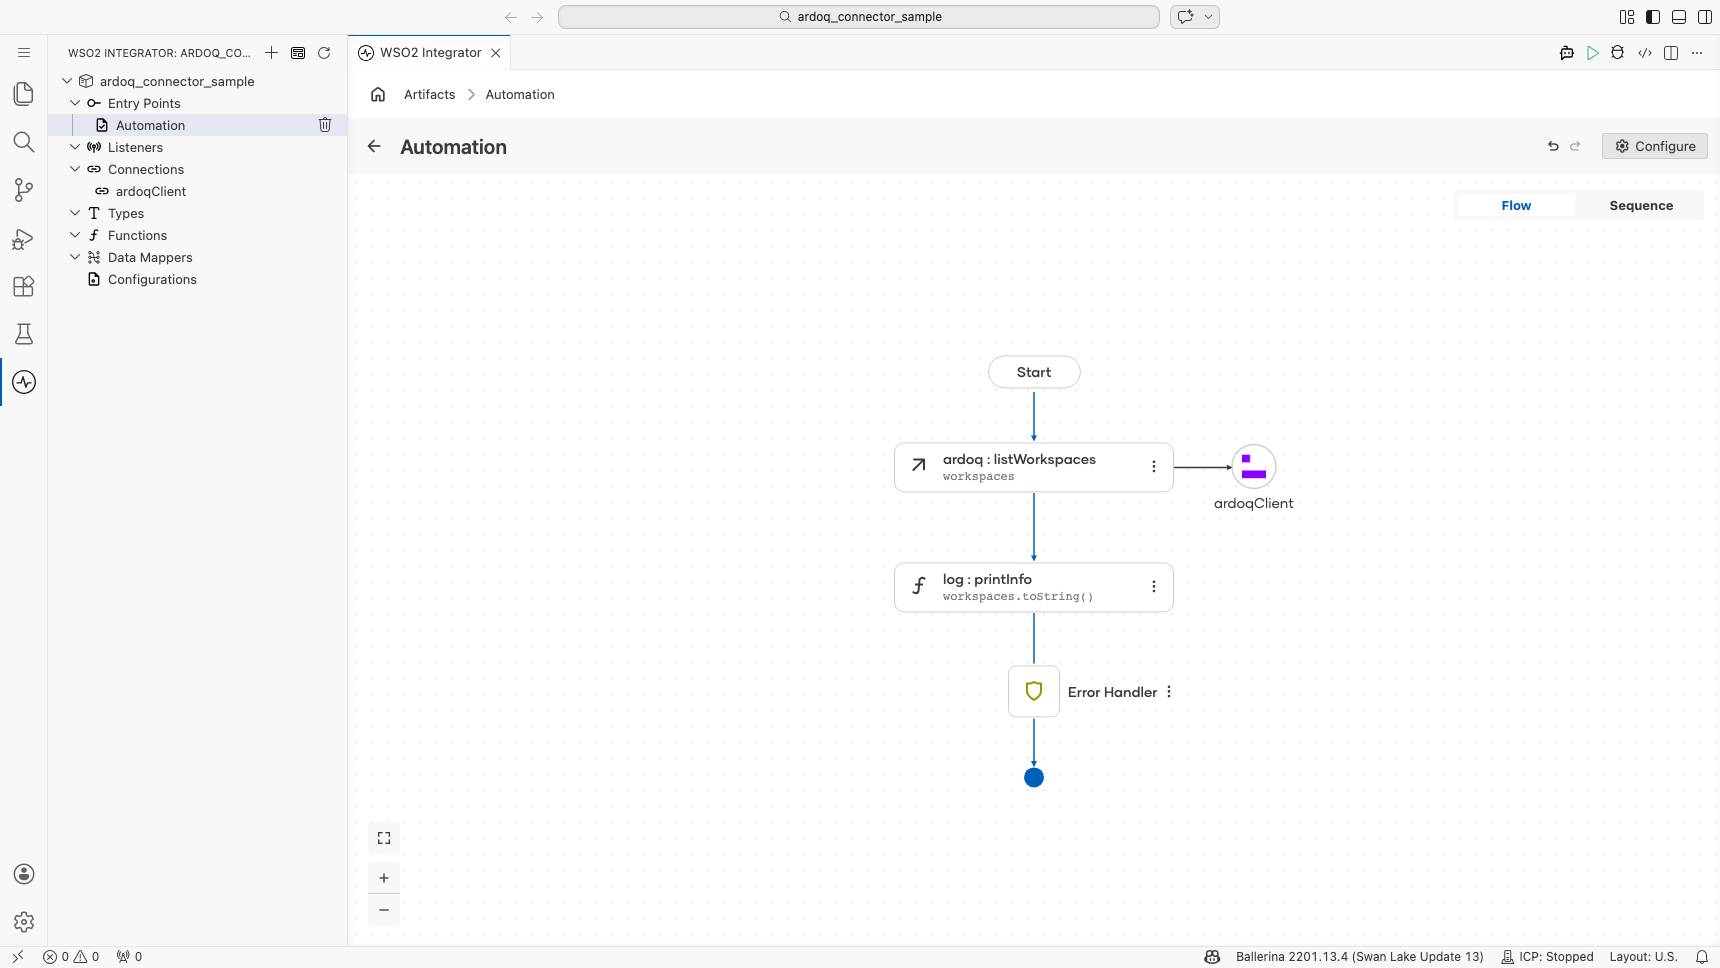The height and width of the screenshot is (968, 1720).
Task: Click the command center search field
Action: (859, 17)
